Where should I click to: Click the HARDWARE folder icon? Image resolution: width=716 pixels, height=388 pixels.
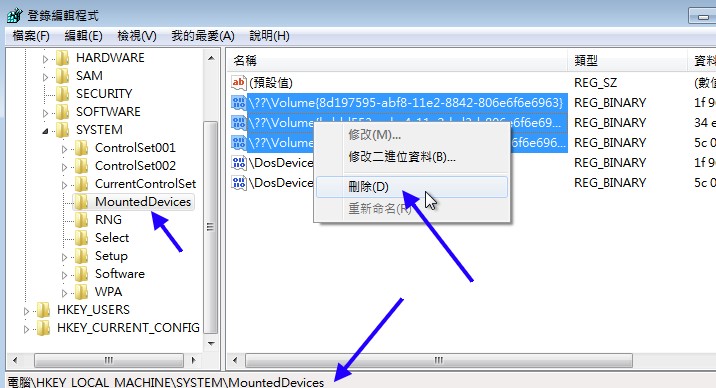click(x=63, y=58)
